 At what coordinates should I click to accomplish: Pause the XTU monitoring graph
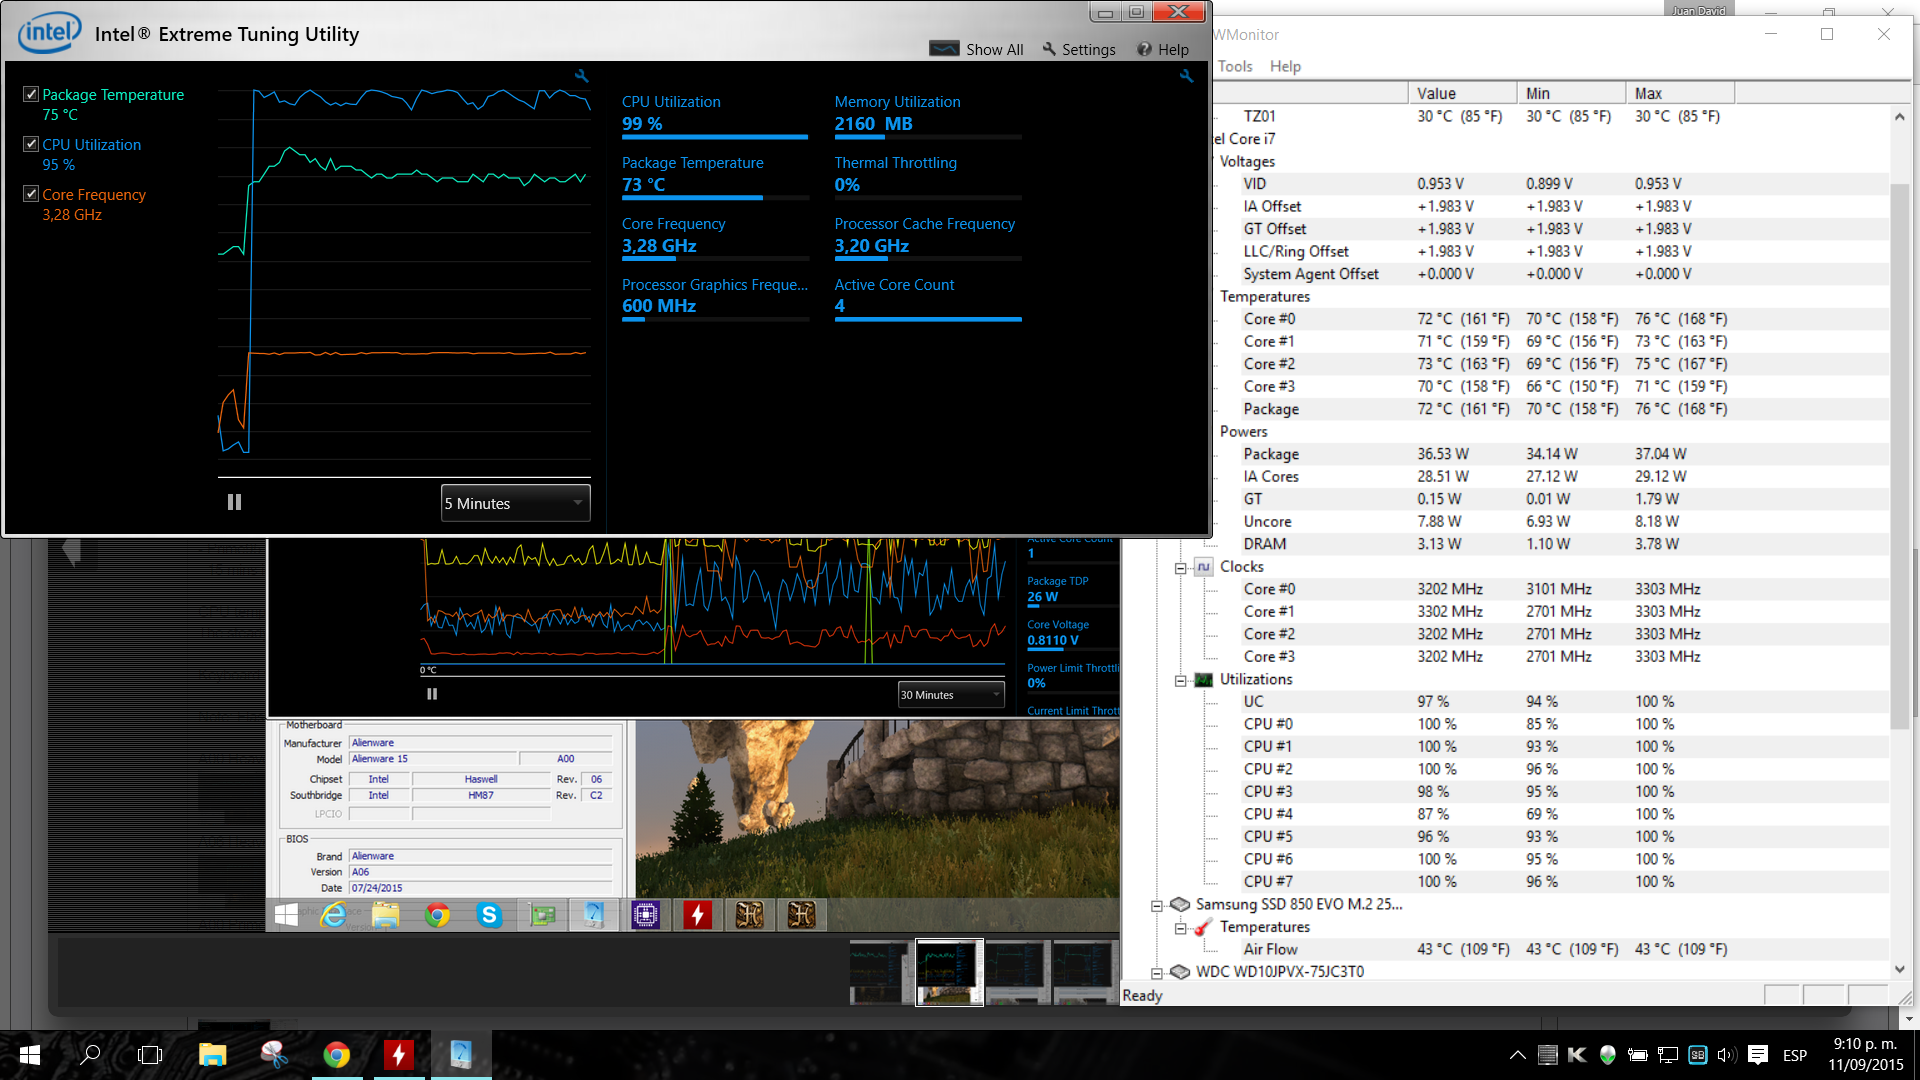click(234, 502)
